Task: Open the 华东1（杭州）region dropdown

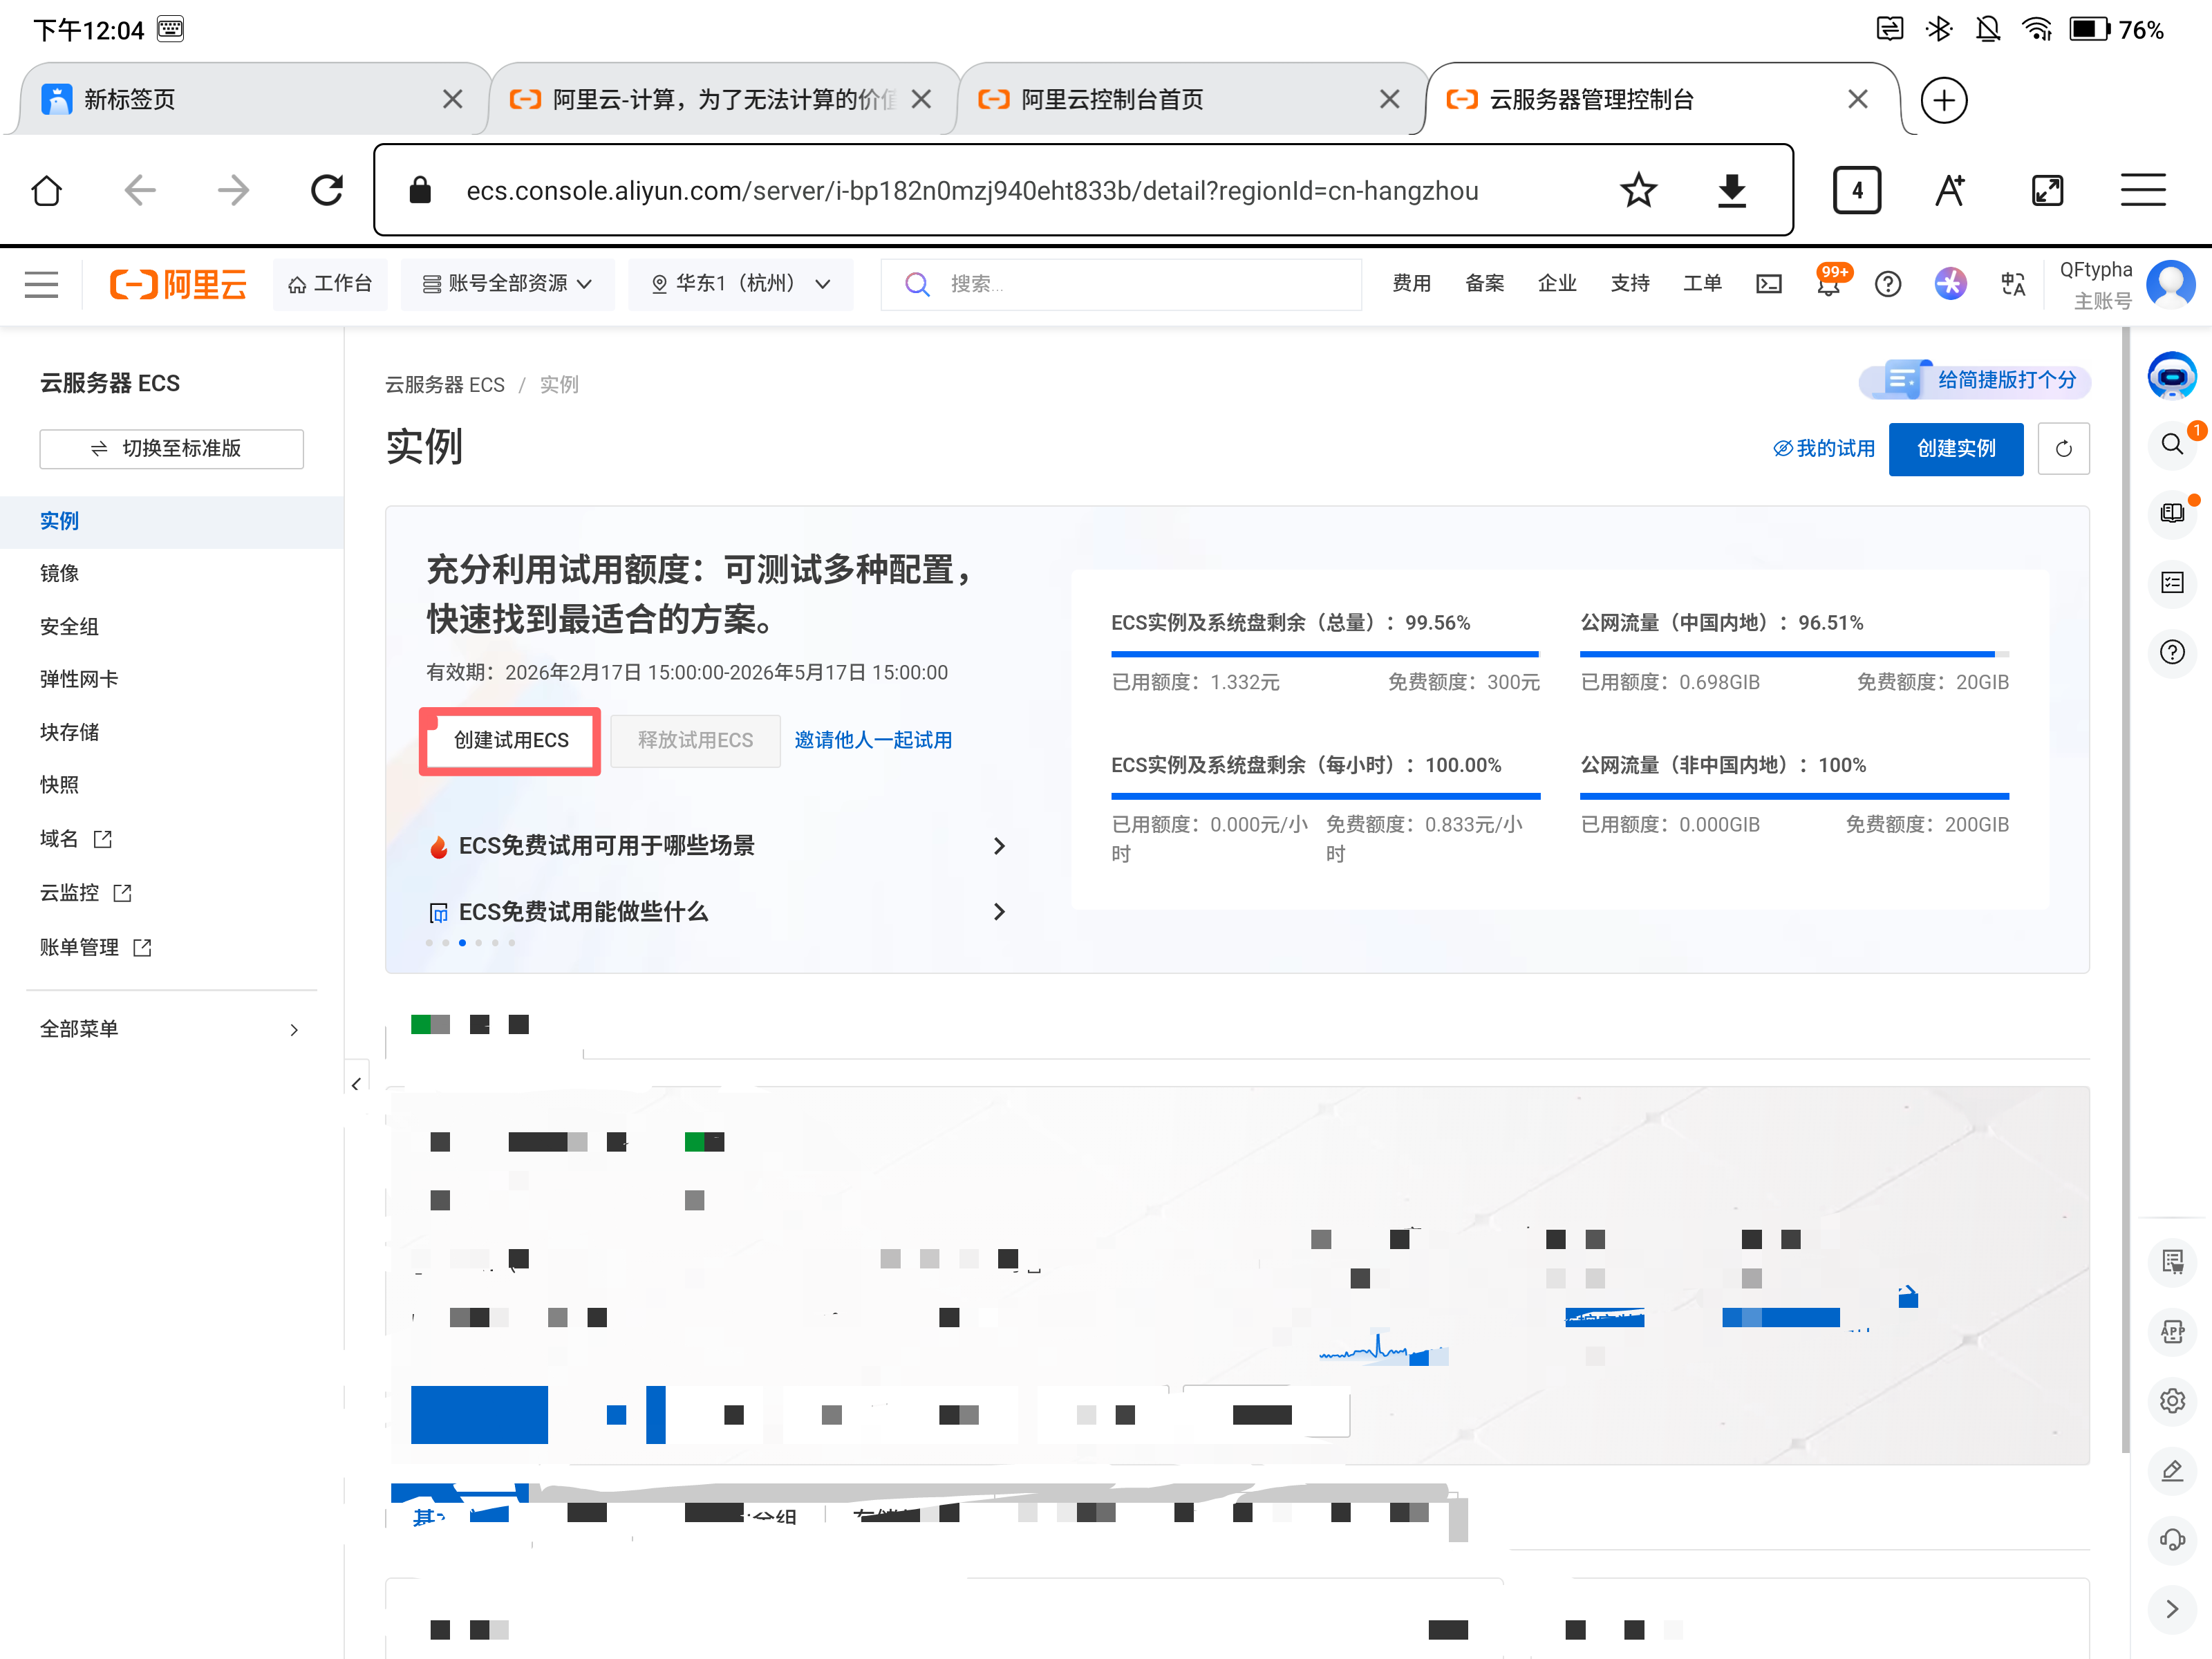Action: [740, 284]
